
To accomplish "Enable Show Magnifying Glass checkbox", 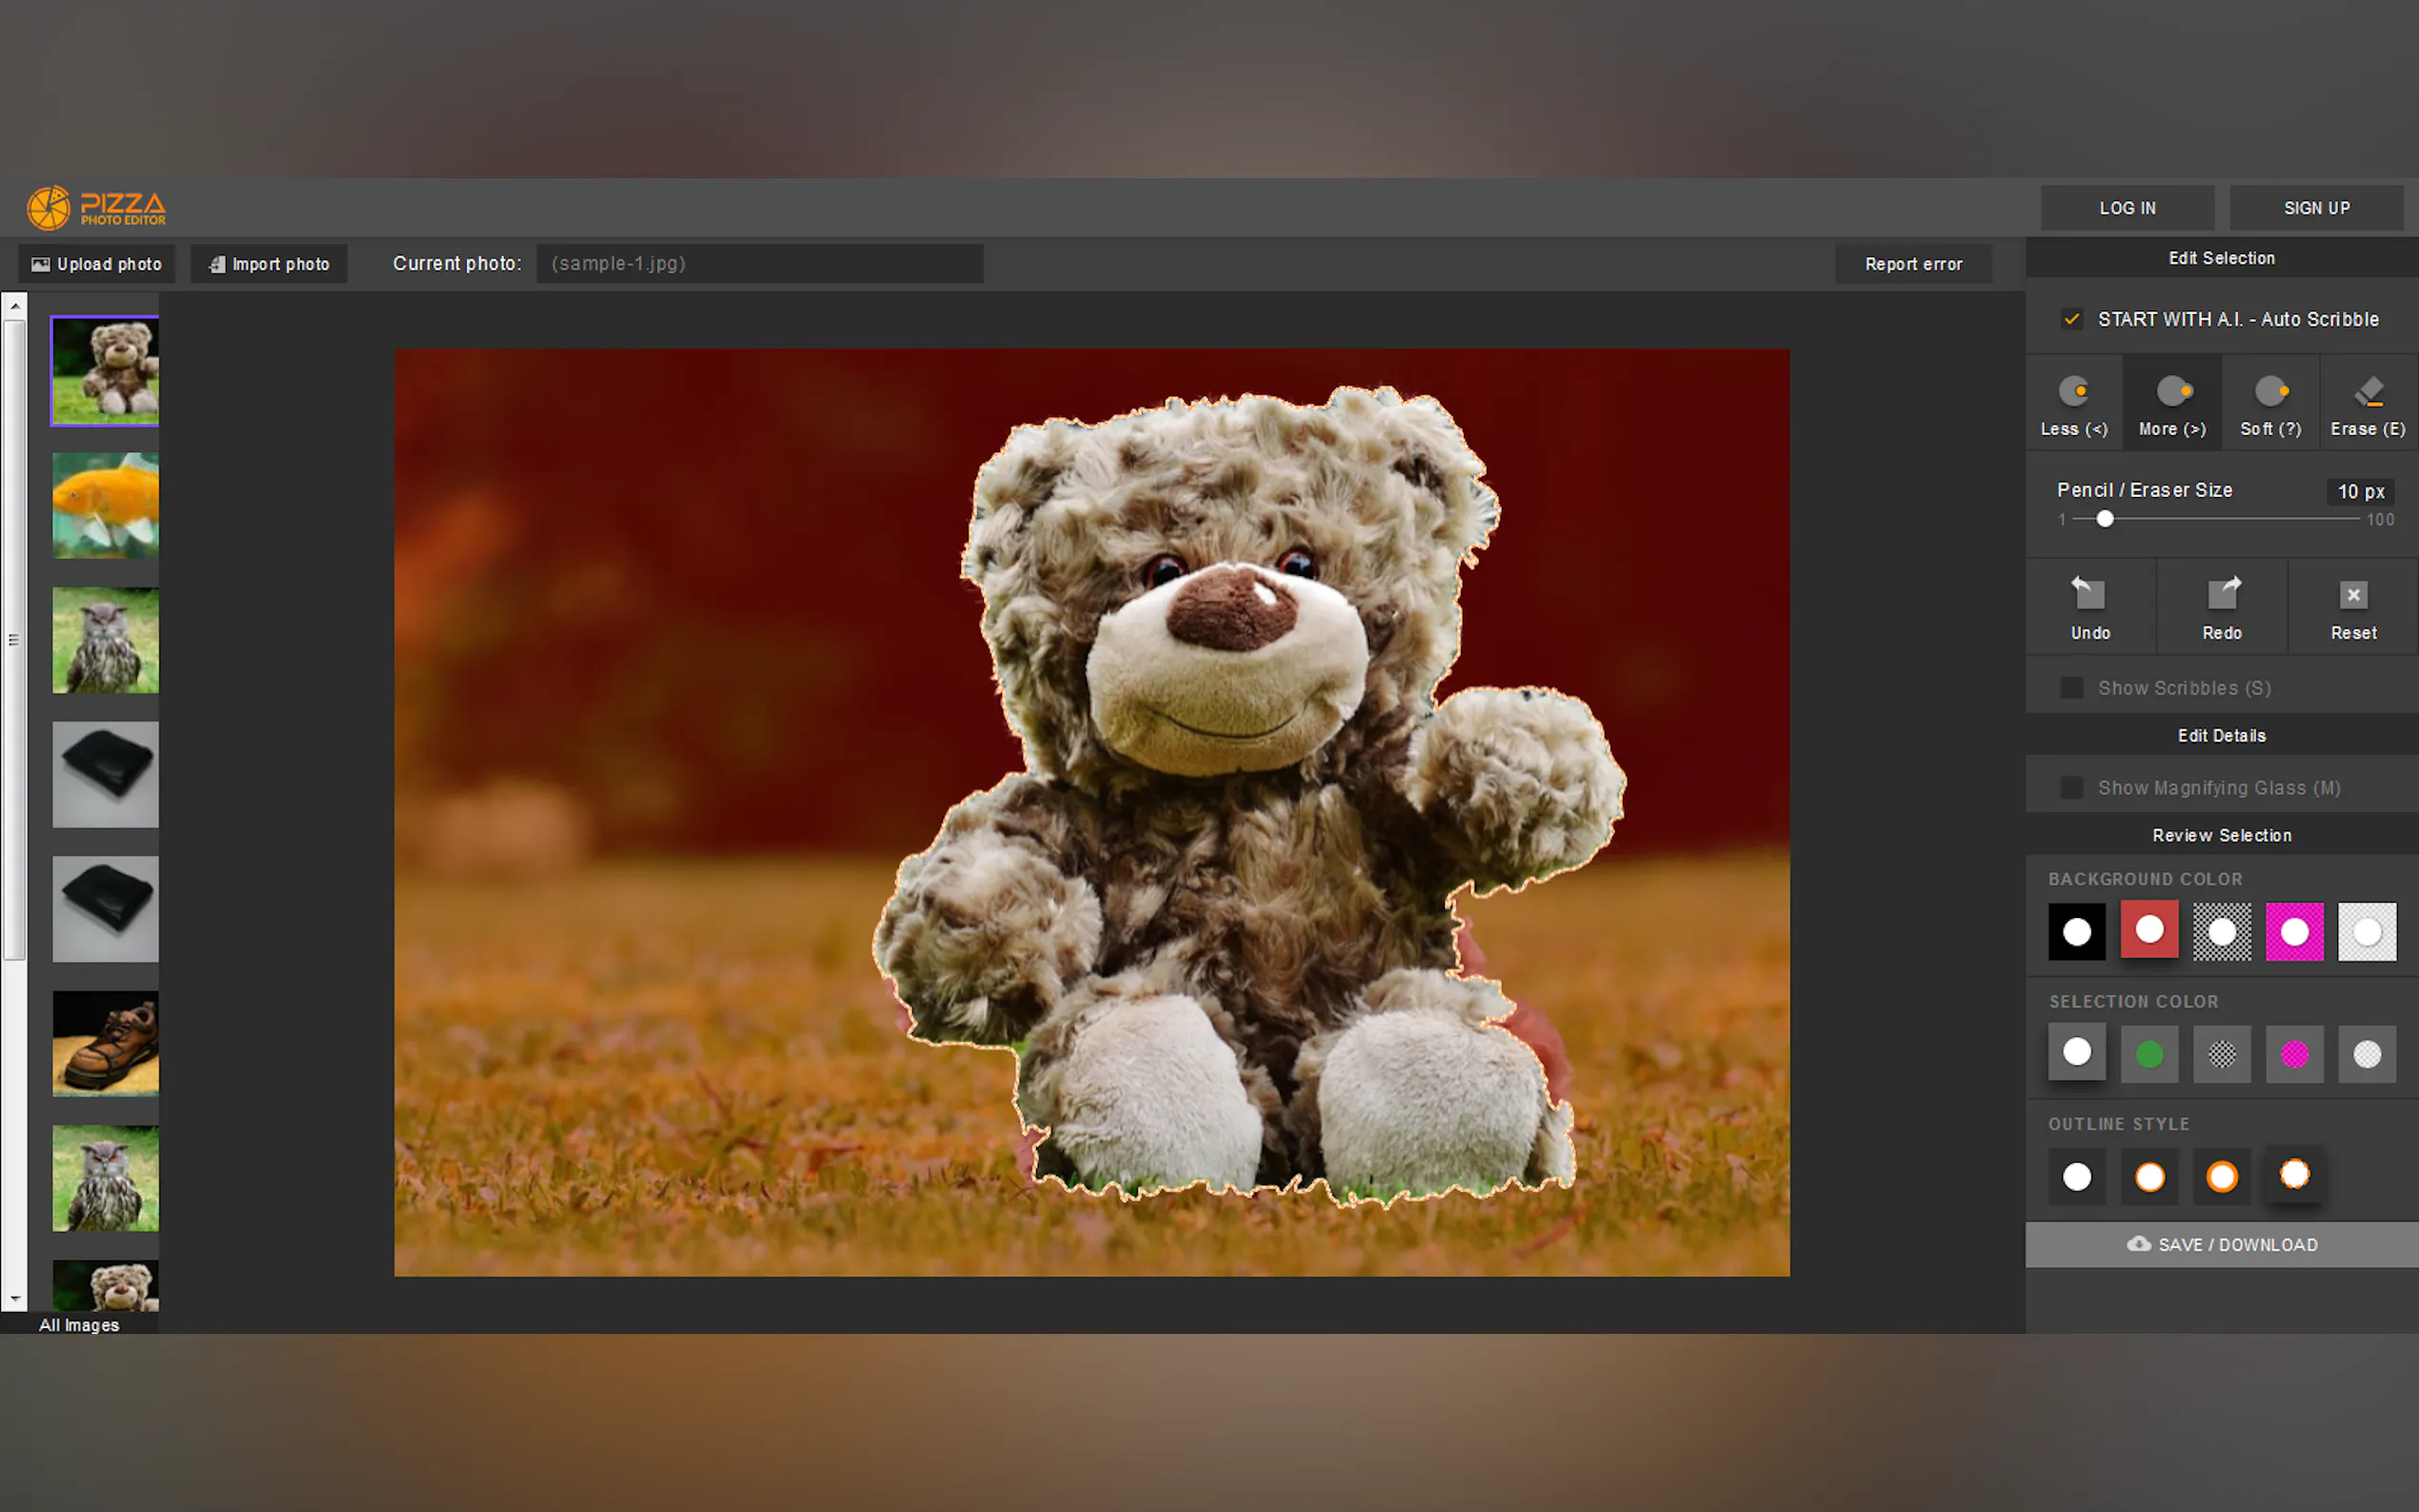I will point(2071,788).
